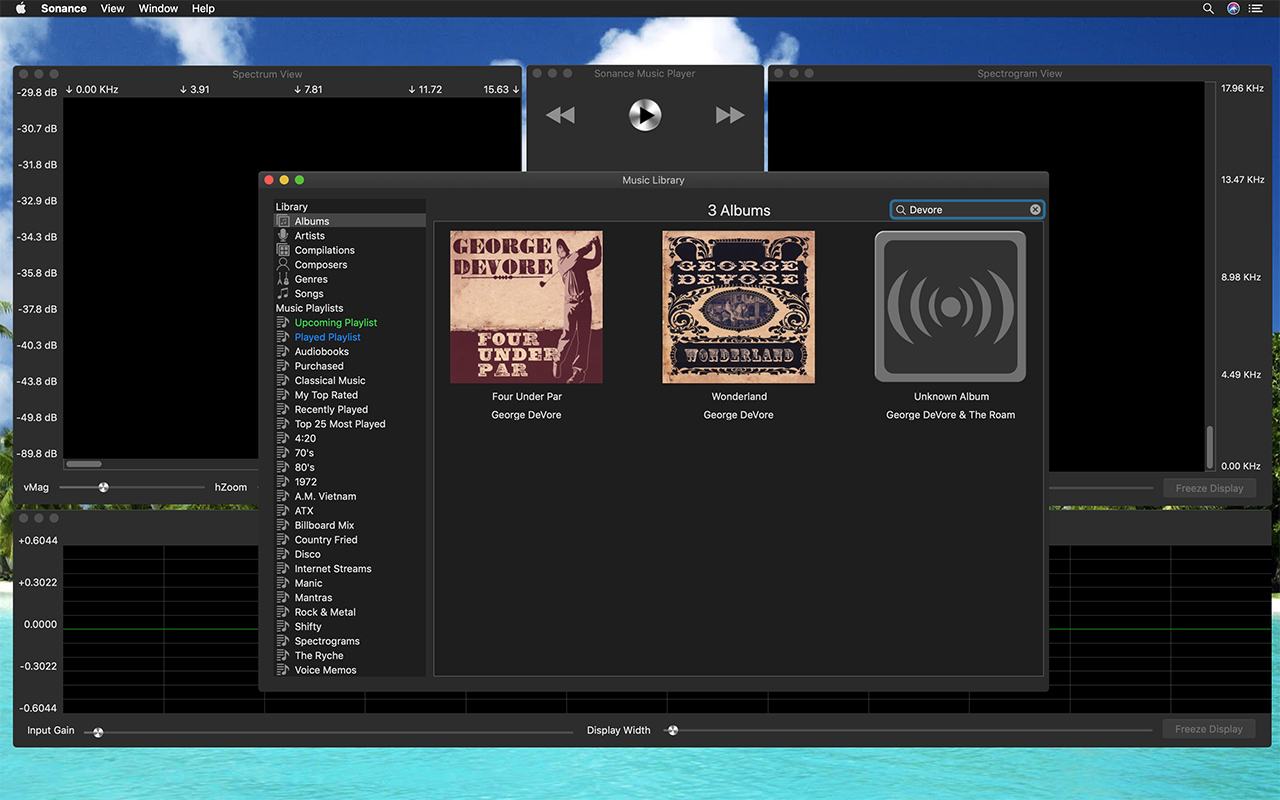This screenshot has height=800, width=1280.
Task: Click the Upcoming Playlist icon
Action: click(x=283, y=323)
